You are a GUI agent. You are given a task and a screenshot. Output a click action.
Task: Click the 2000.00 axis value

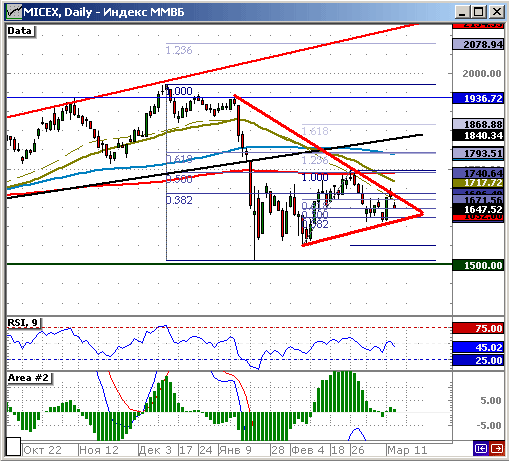[481, 74]
